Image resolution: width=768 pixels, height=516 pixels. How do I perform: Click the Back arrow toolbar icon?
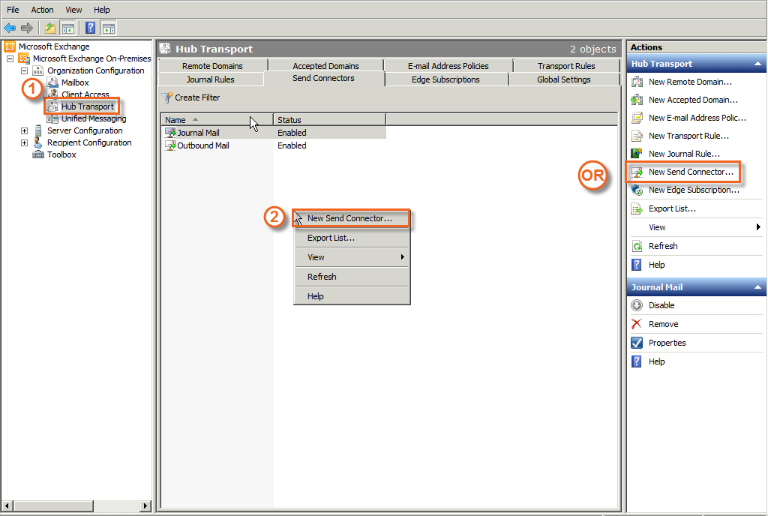tap(10, 28)
